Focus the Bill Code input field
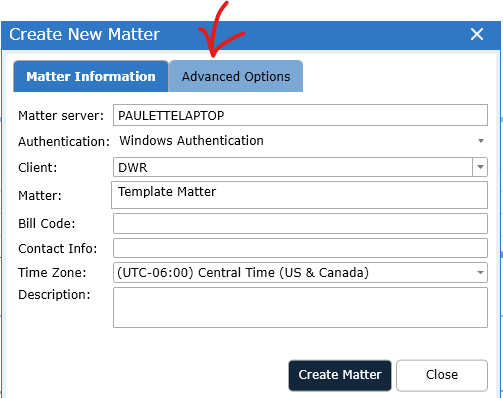Image resolution: width=503 pixels, height=398 pixels. tap(300, 223)
